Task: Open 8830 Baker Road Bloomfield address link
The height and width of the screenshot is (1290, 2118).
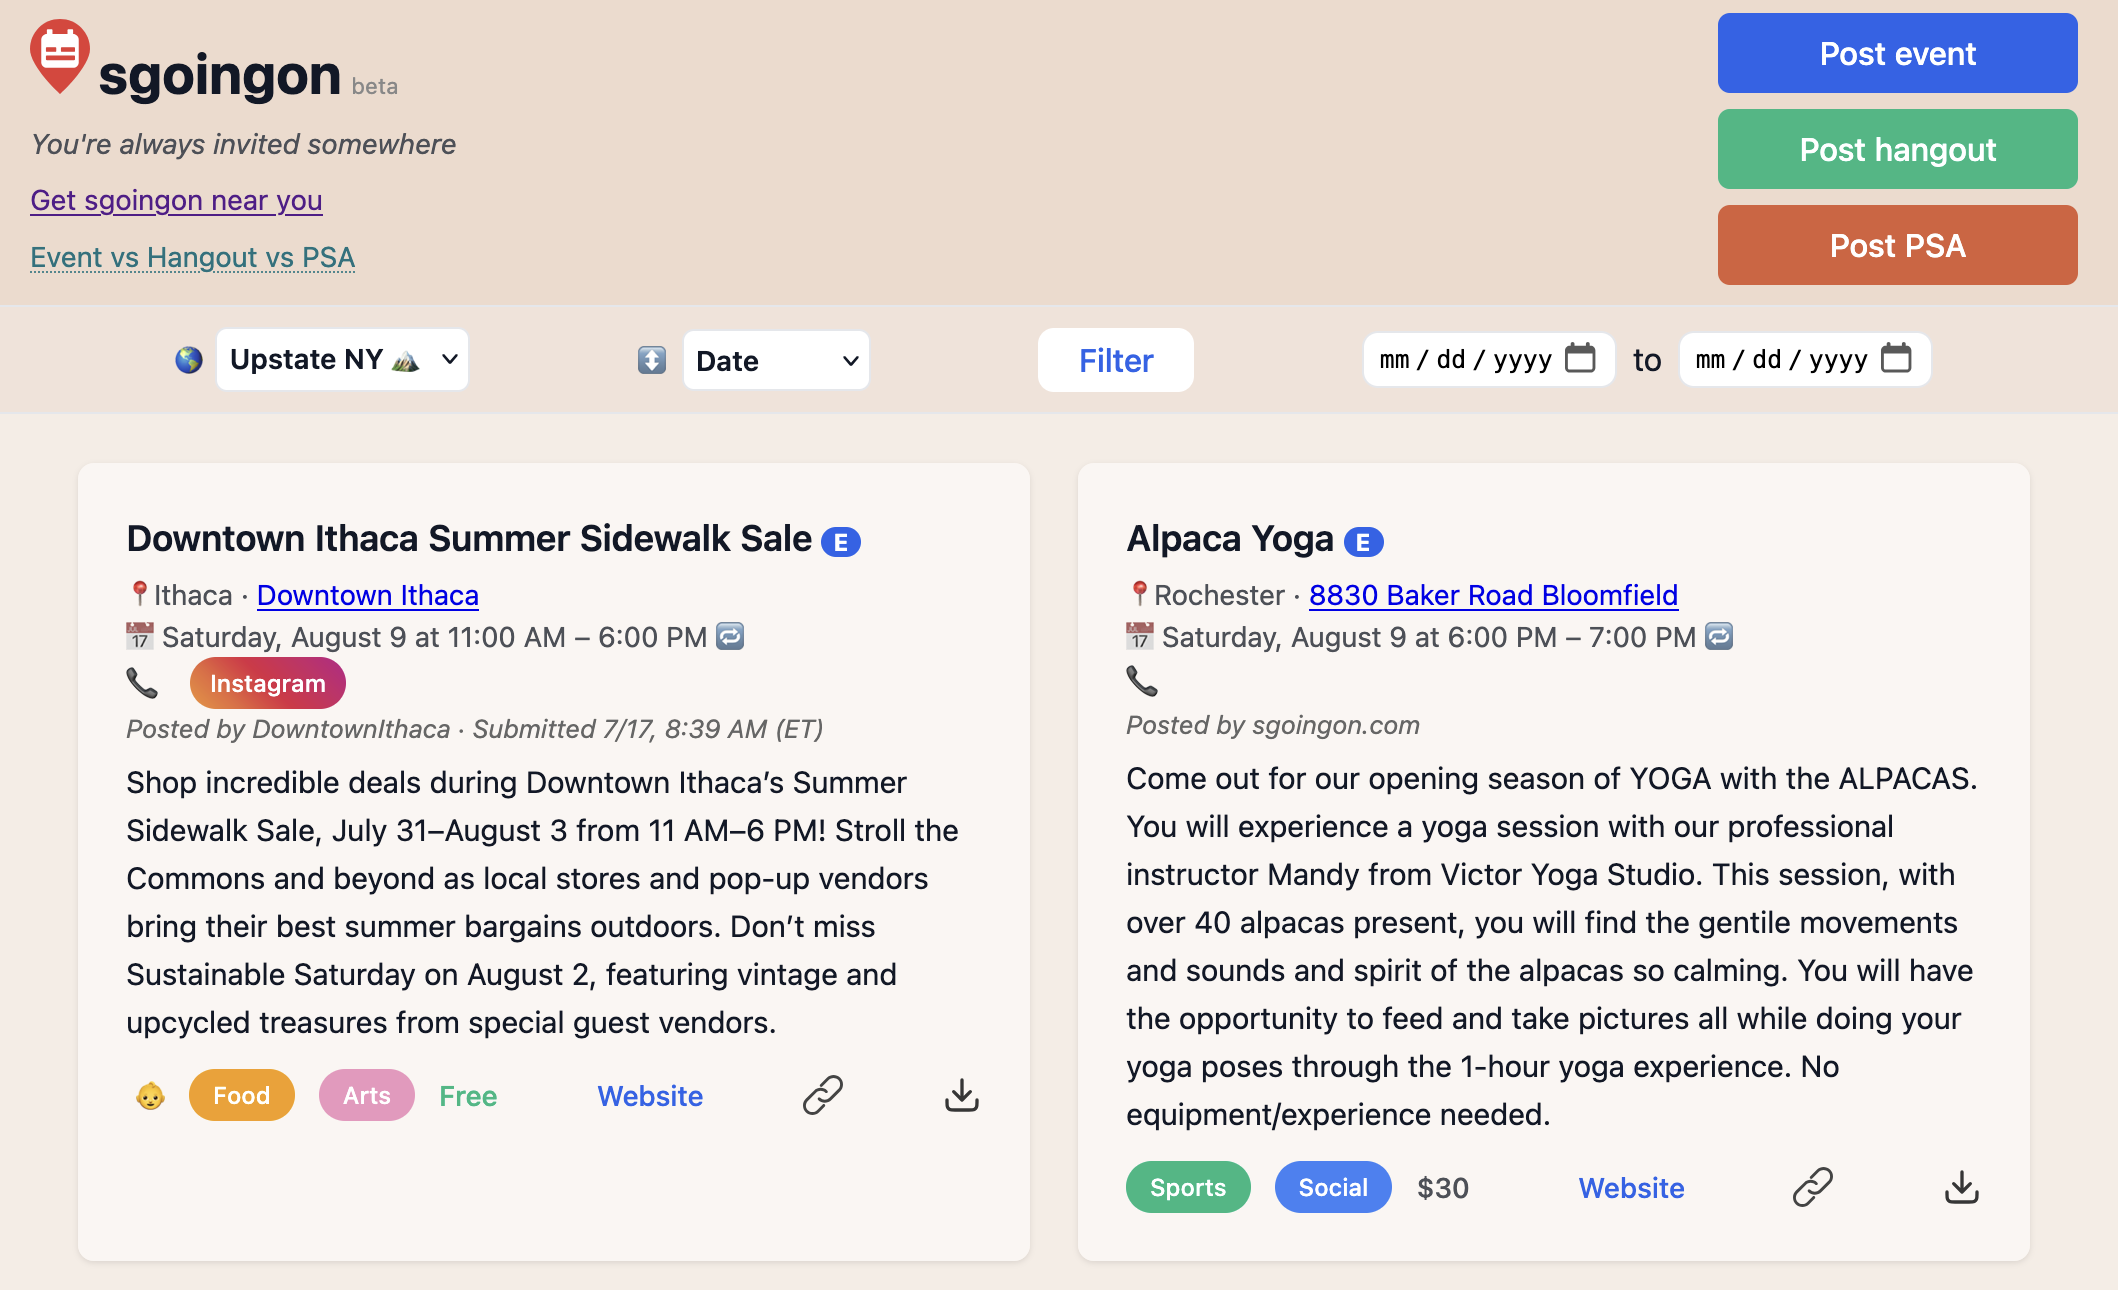Action: pos(1493,595)
